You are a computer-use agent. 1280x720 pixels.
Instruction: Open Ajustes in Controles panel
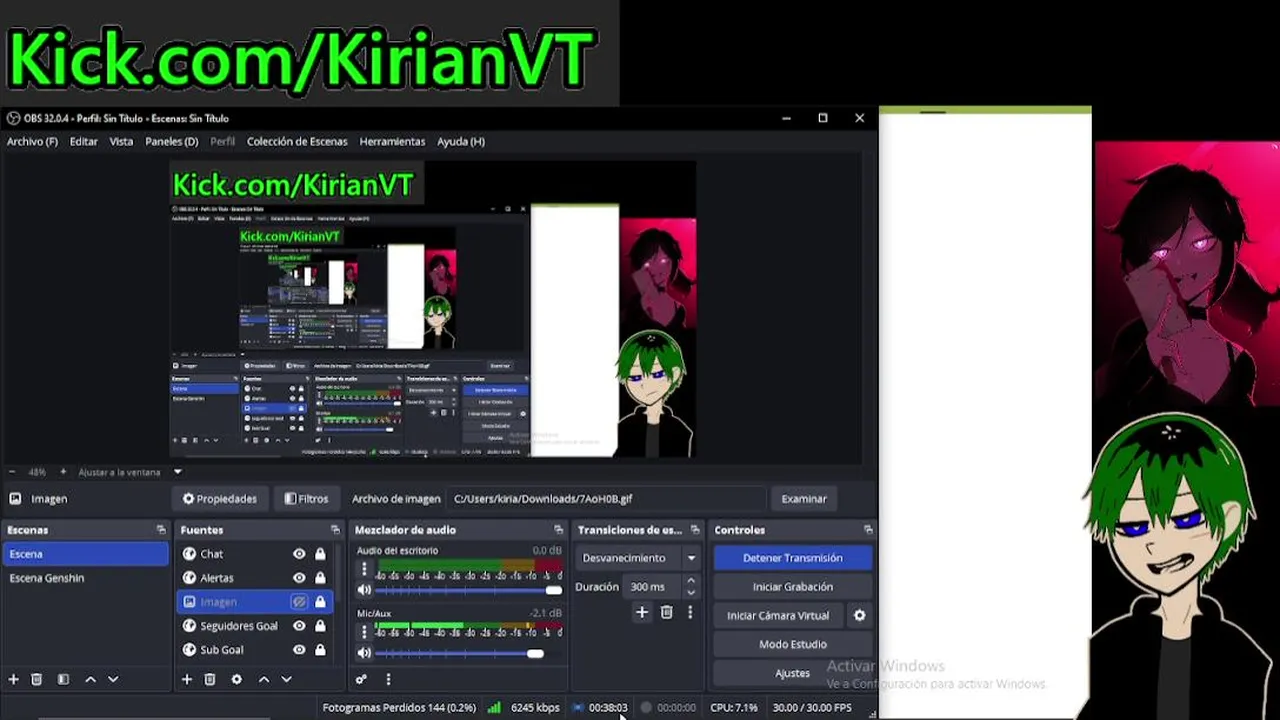[x=792, y=673]
